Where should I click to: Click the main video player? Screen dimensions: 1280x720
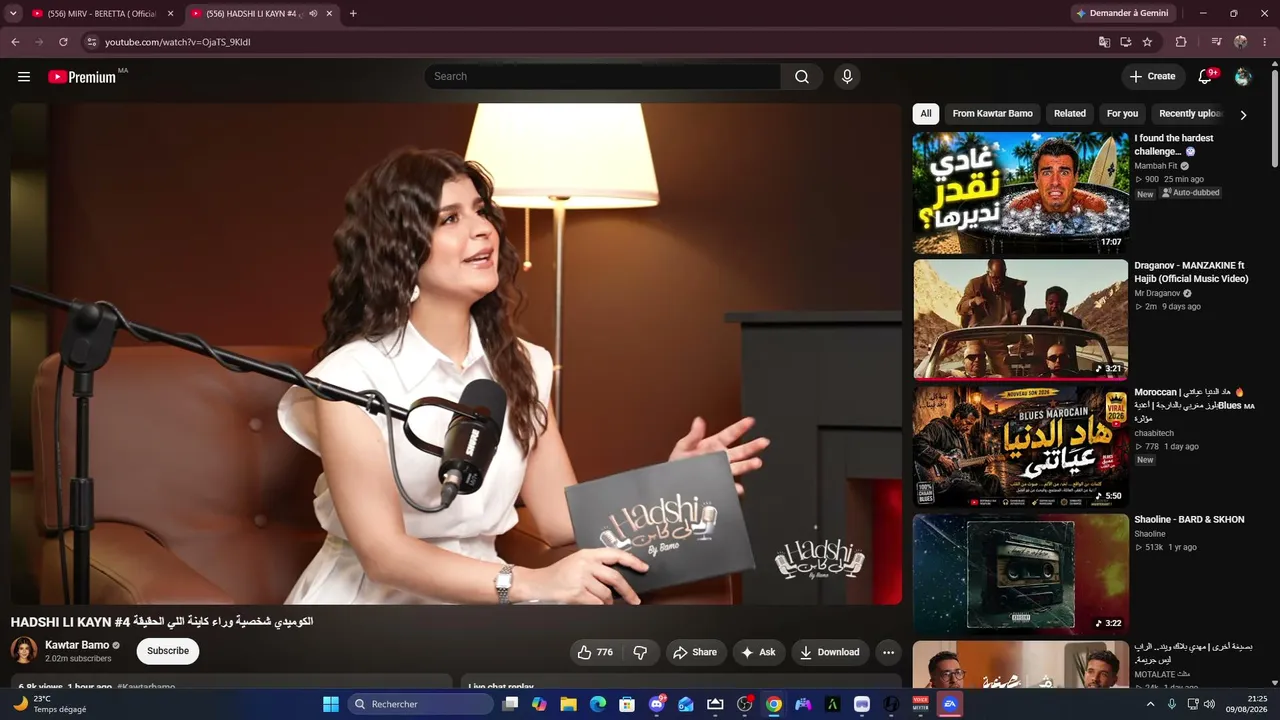pyautogui.click(x=456, y=354)
